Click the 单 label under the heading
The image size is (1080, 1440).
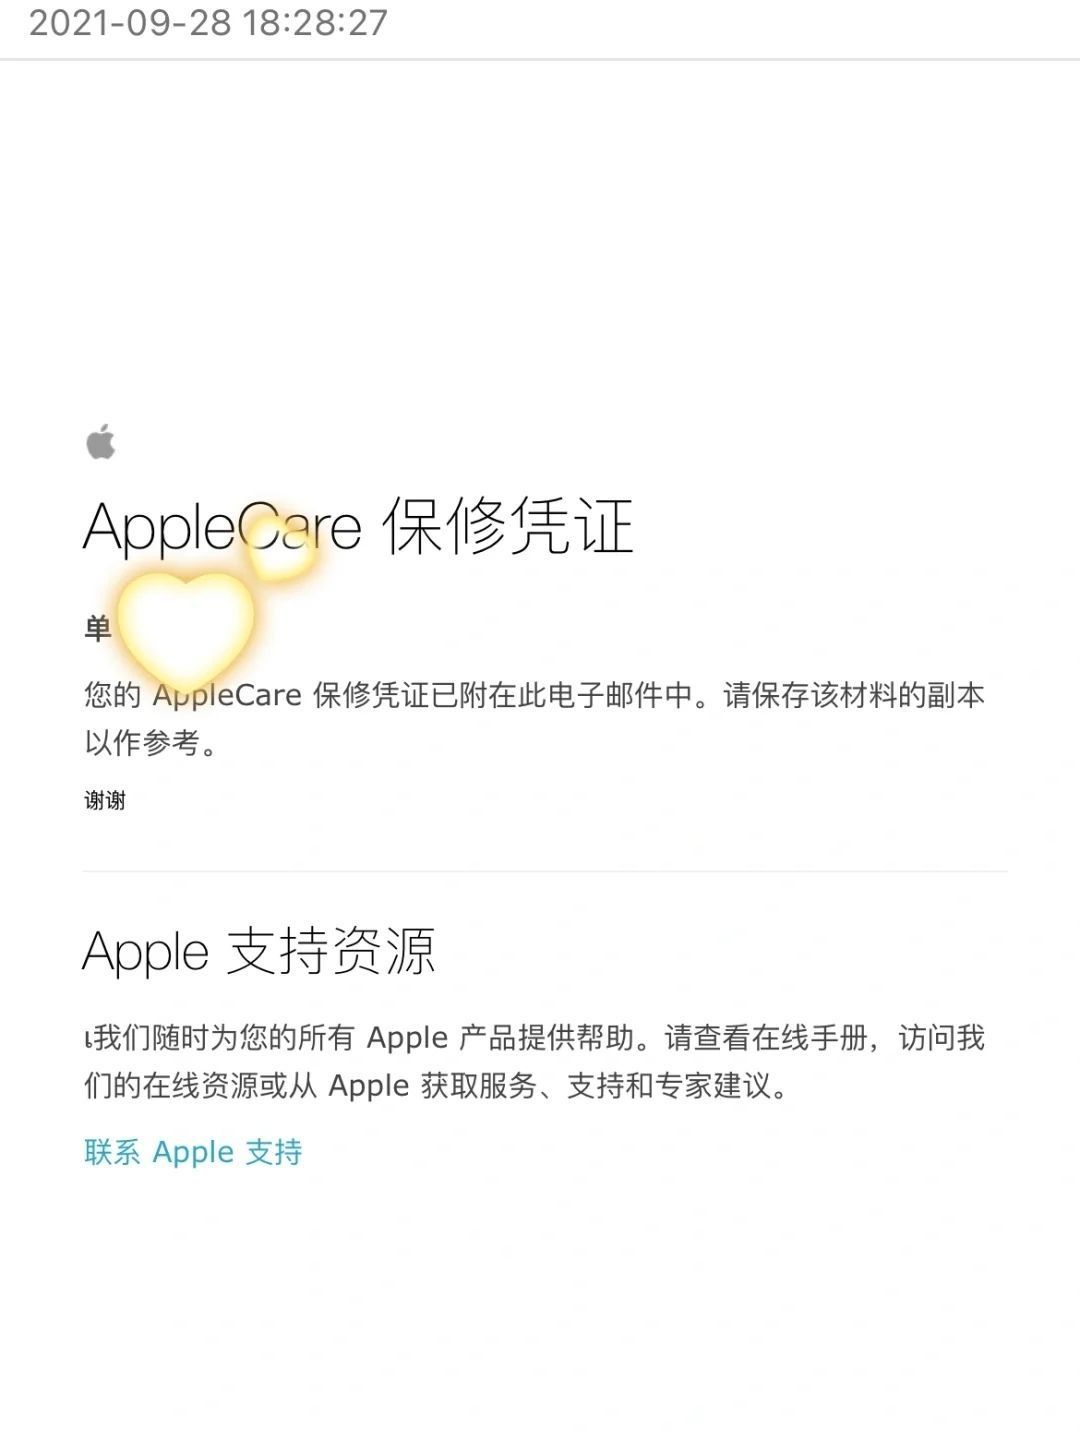[98, 629]
